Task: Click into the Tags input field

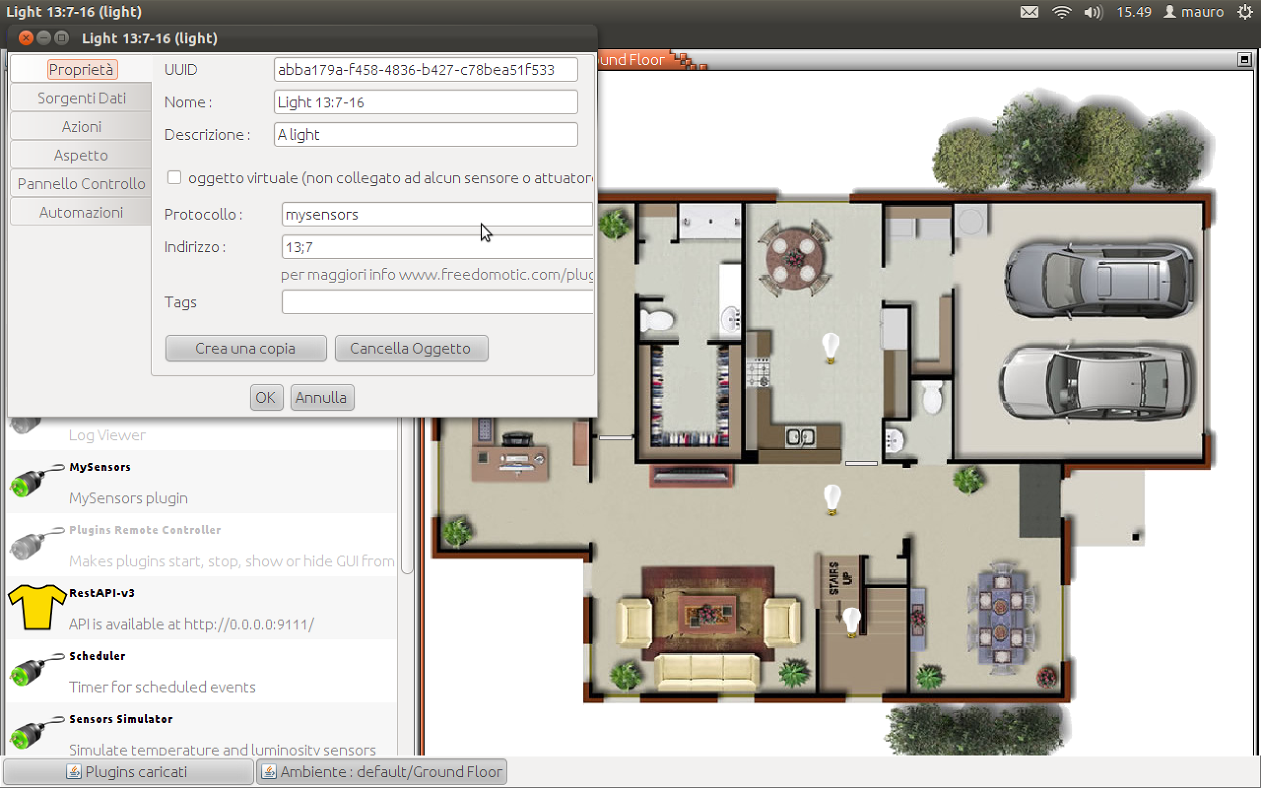Action: 437,302
